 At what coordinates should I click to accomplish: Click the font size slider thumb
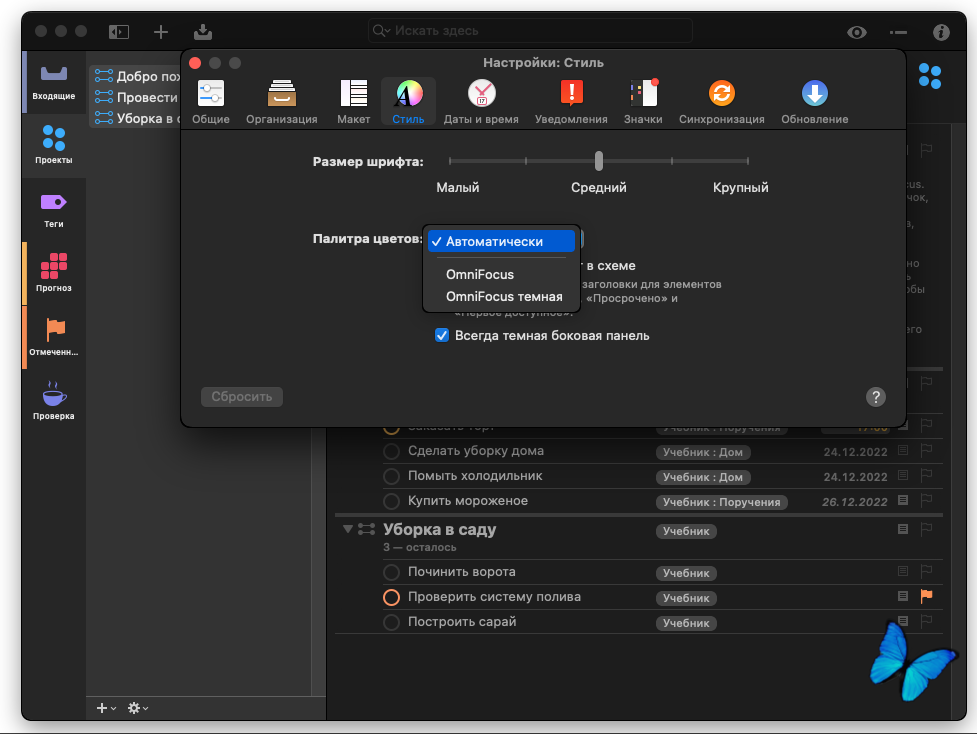click(599, 161)
